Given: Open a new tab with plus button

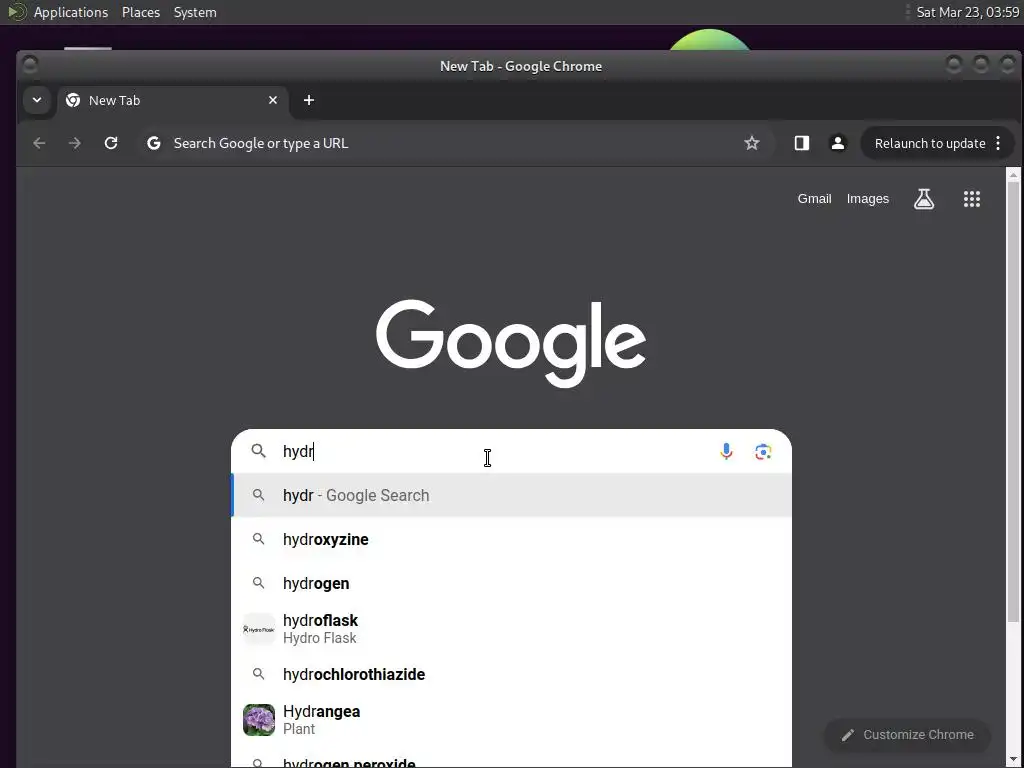Looking at the screenshot, I should point(309,100).
